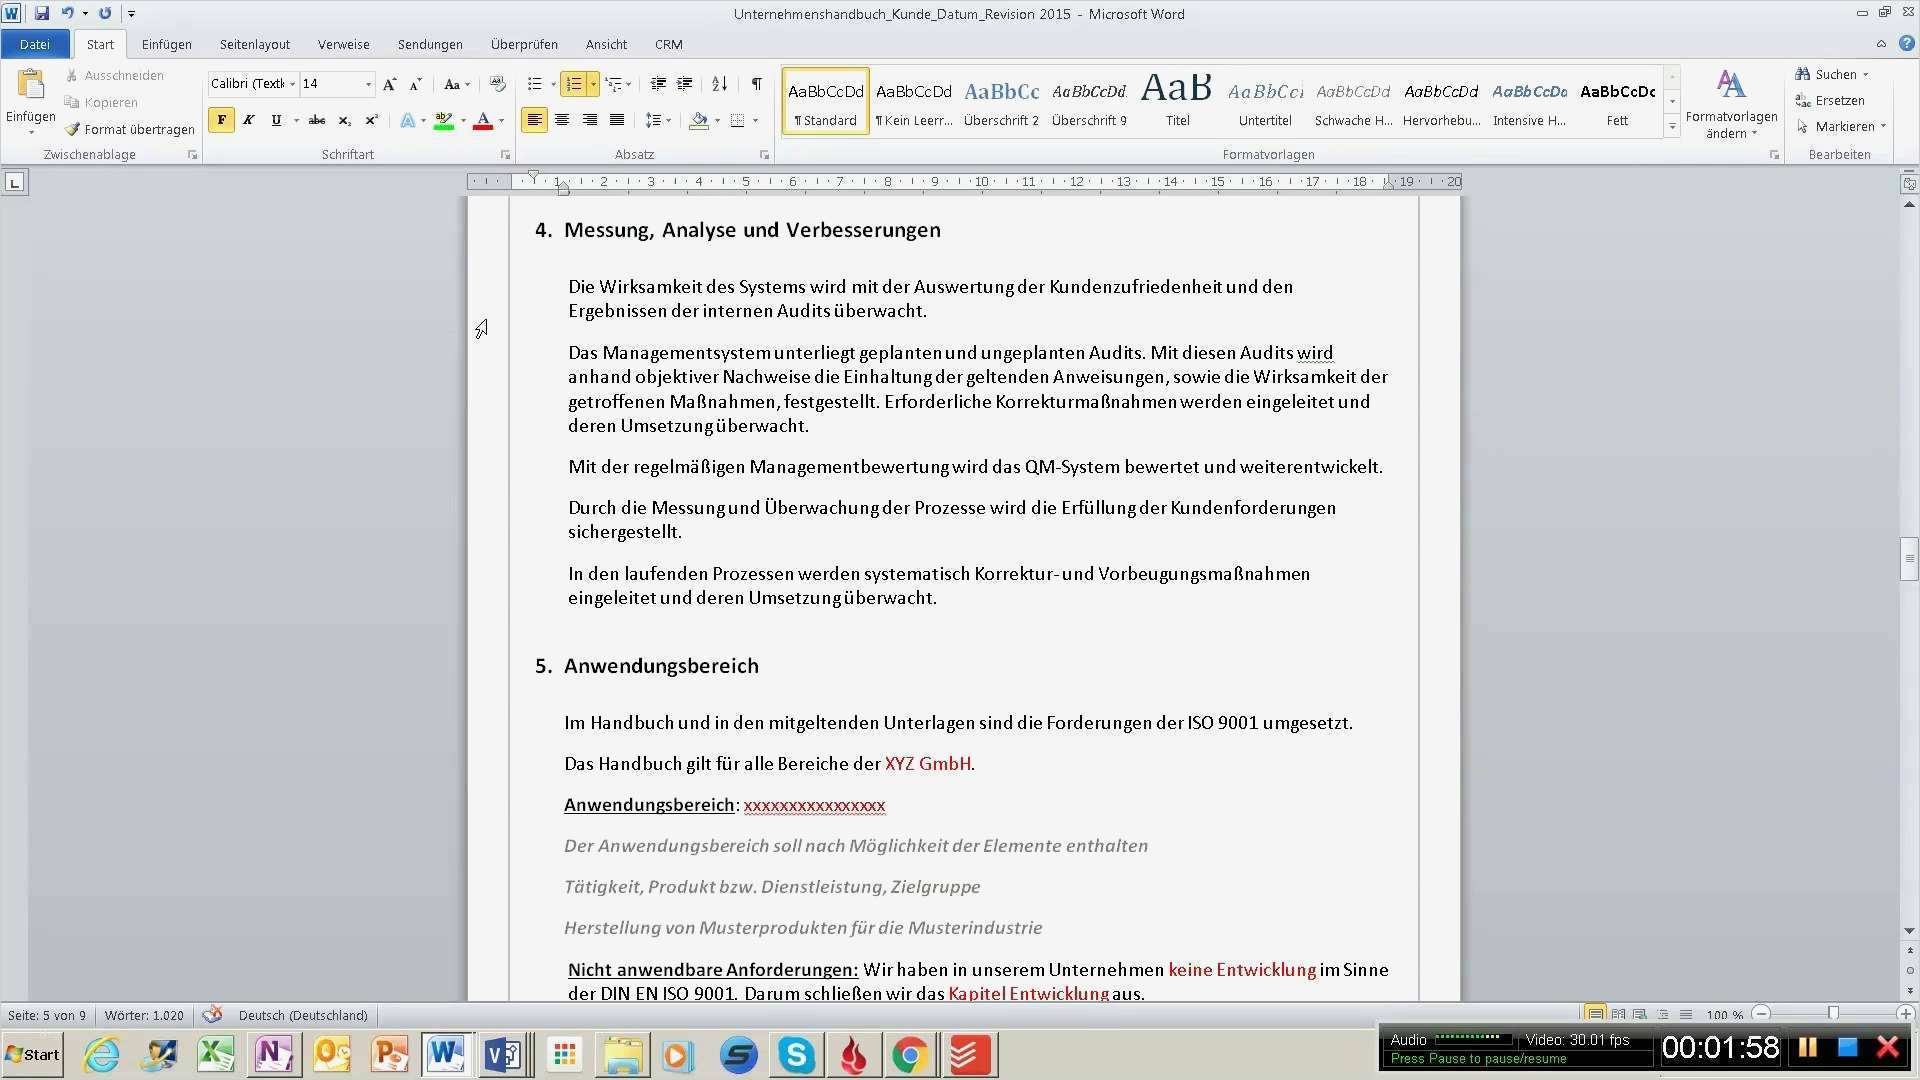Toggle bold formatting
This screenshot has height=1080, width=1920.
(x=220, y=120)
